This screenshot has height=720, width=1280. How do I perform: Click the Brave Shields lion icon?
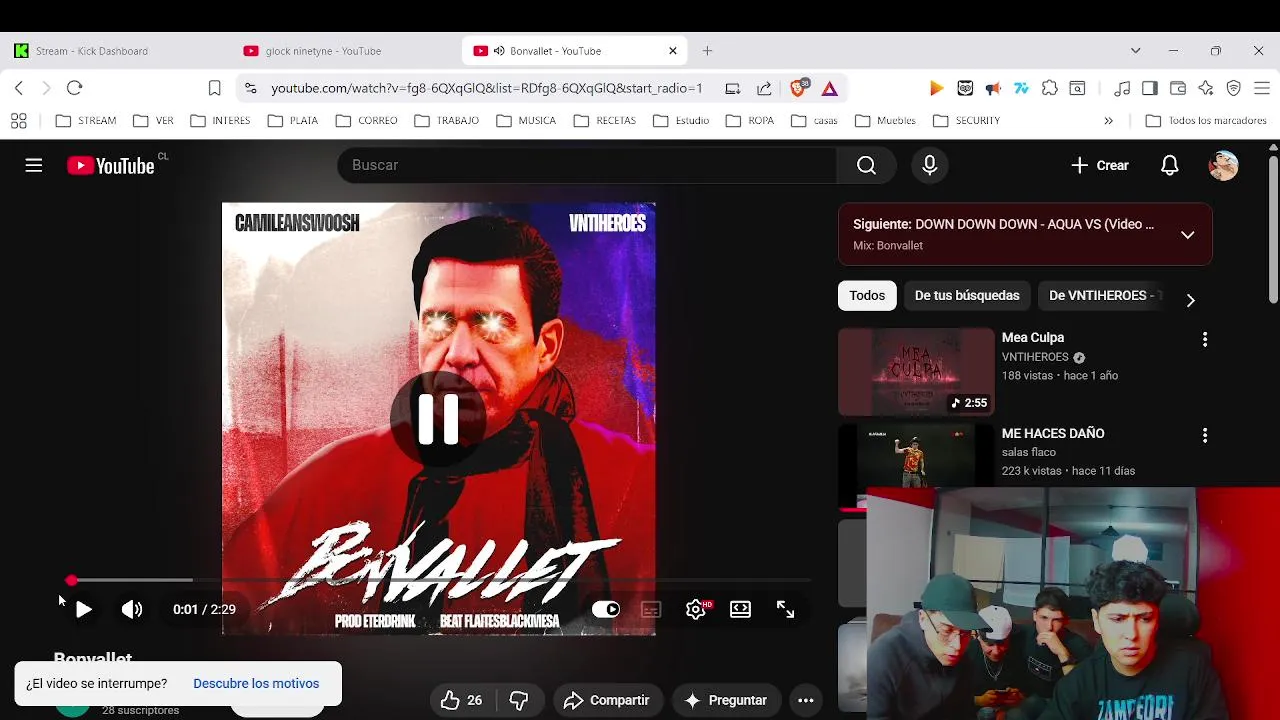pyautogui.click(x=799, y=88)
